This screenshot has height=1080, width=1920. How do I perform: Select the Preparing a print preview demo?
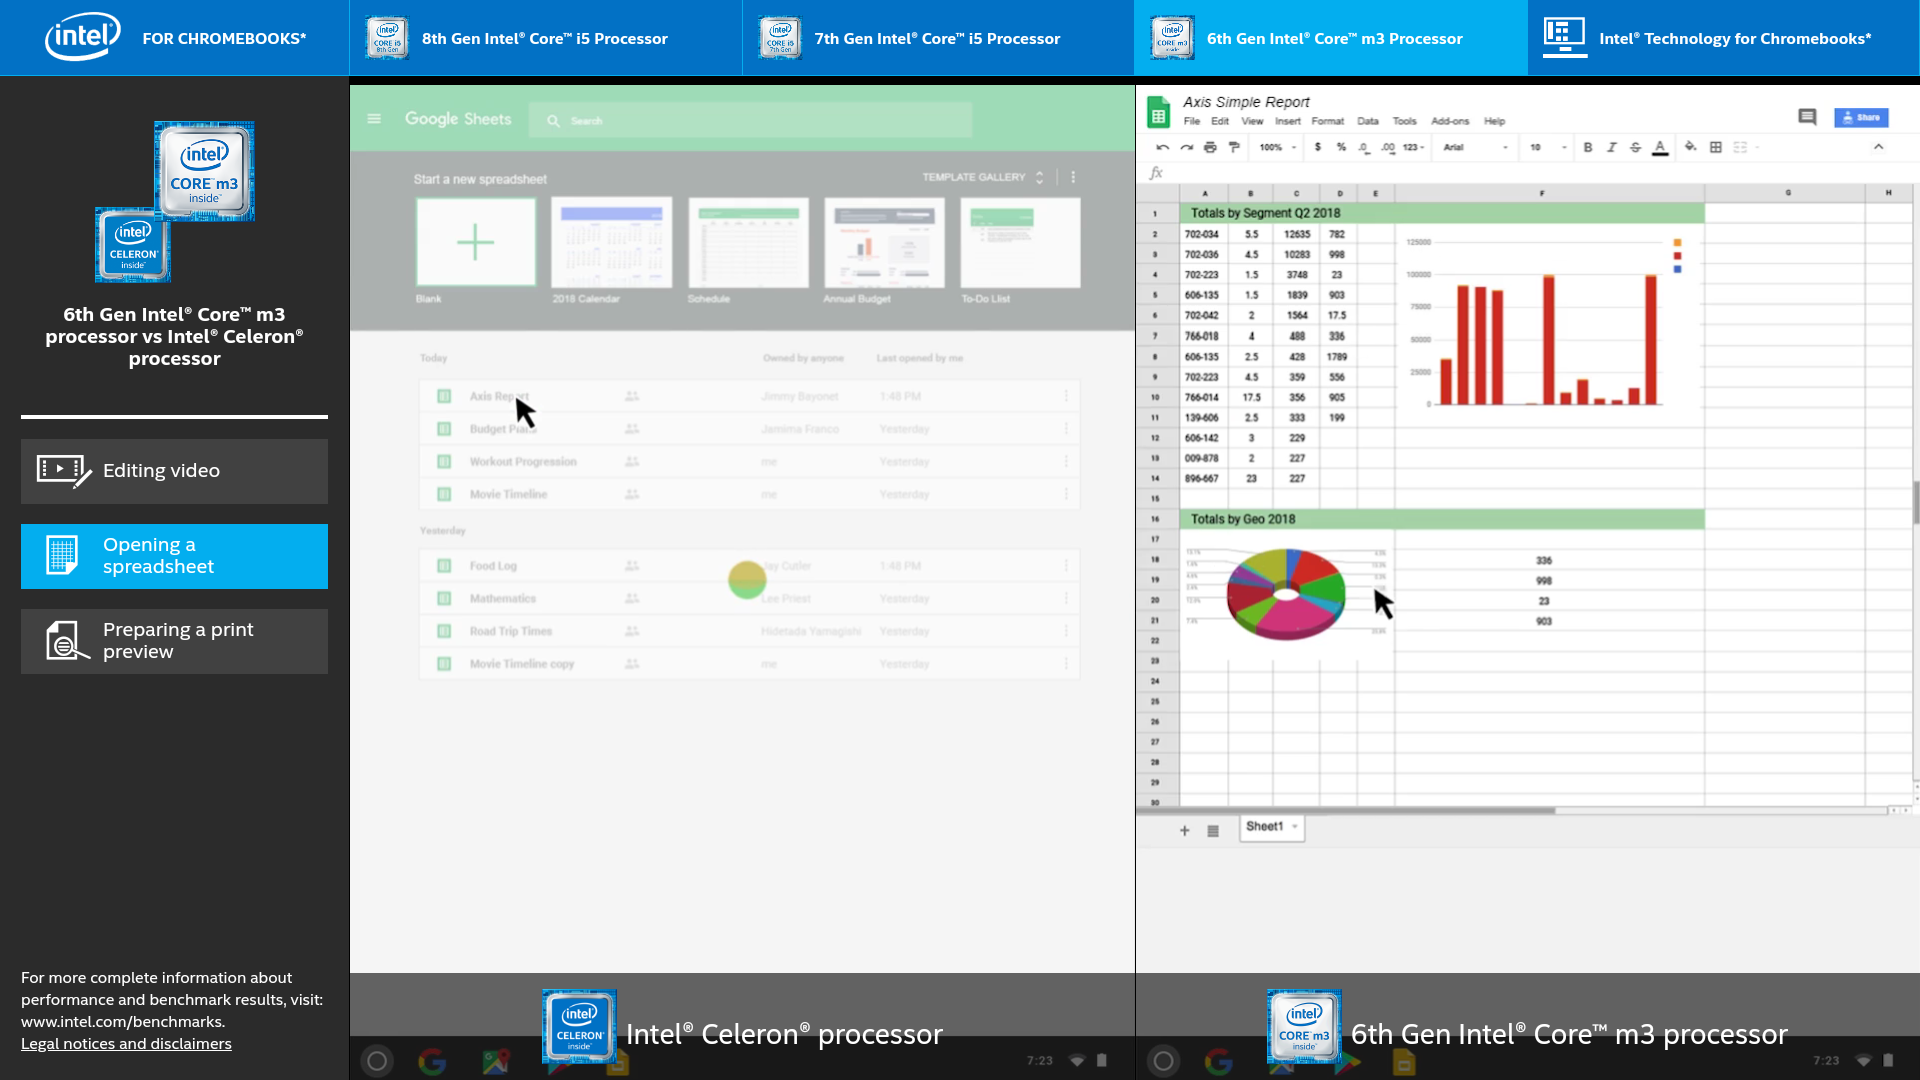(x=174, y=641)
